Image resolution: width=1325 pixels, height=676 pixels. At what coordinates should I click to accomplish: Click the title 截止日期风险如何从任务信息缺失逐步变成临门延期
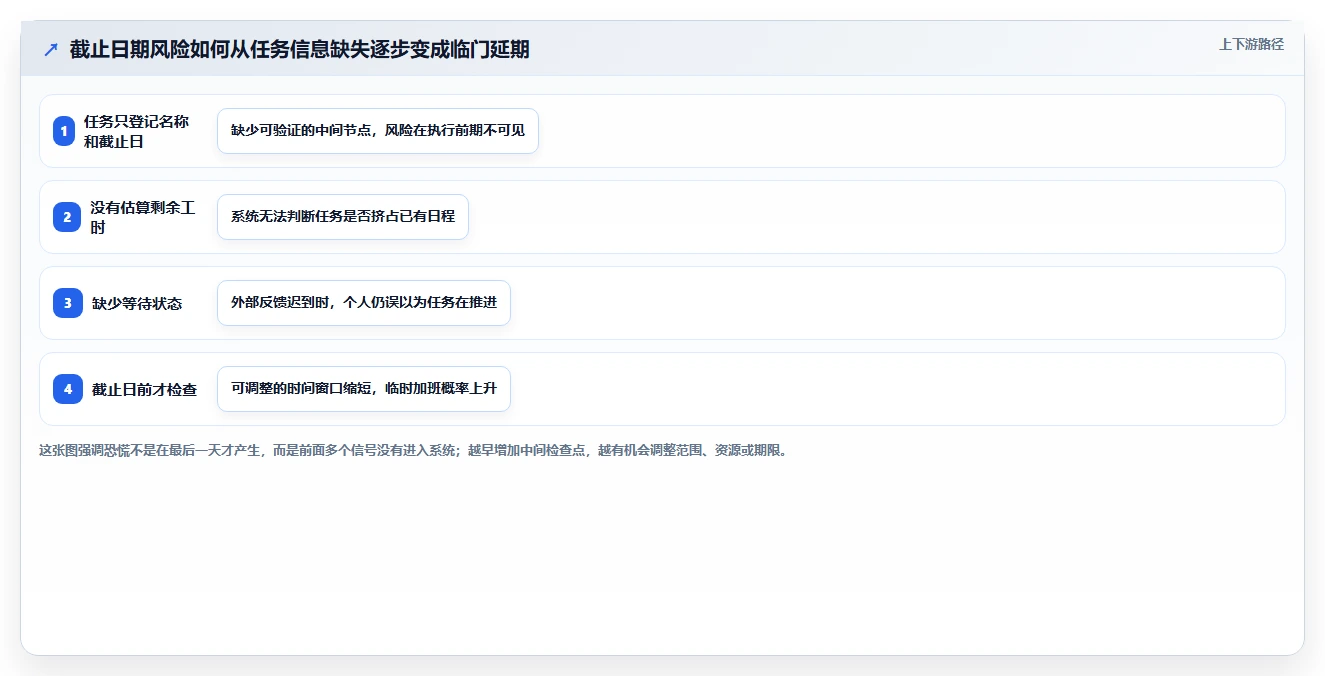coord(300,49)
